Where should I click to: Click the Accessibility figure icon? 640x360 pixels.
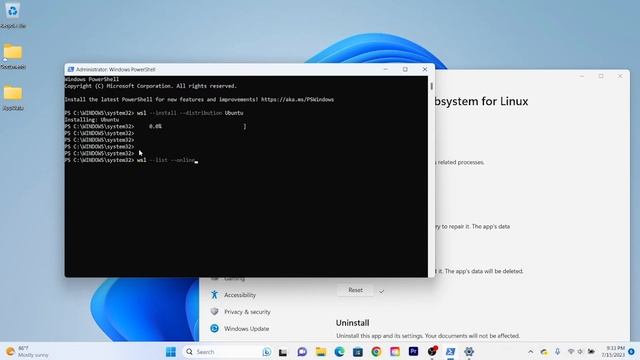pyautogui.click(x=214, y=294)
